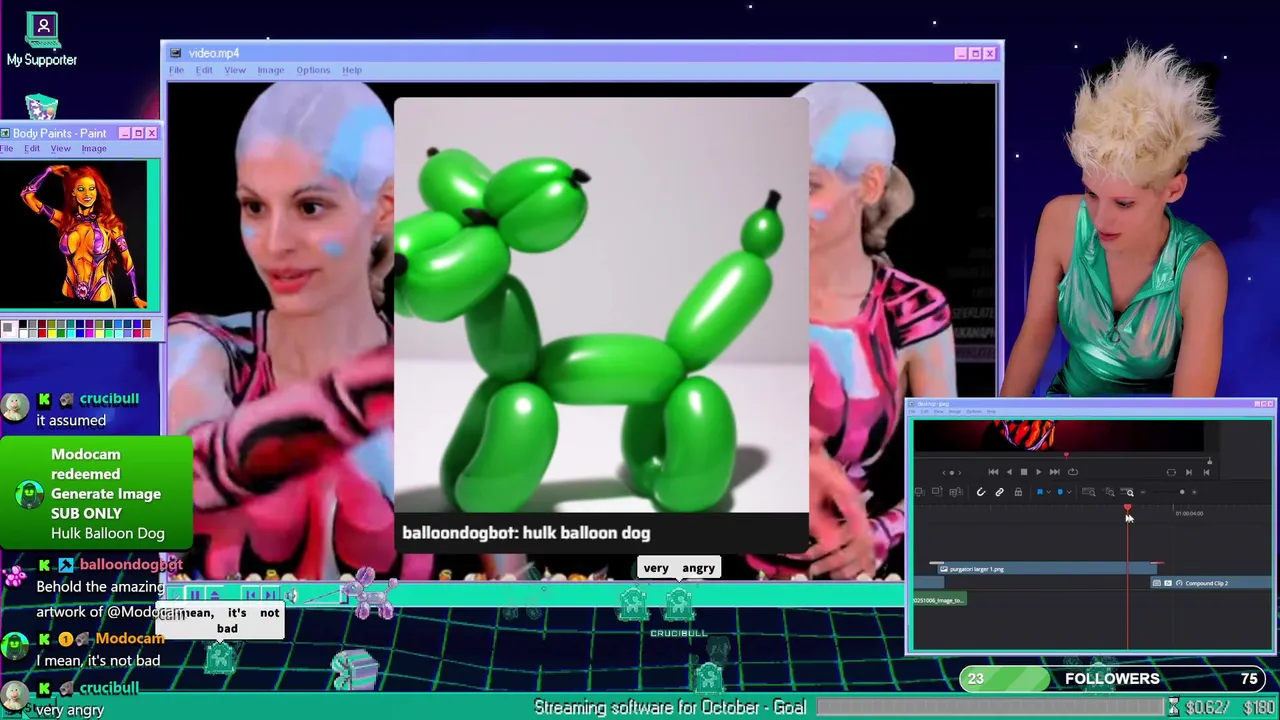Open View menu in video.mp4 window
This screenshot has width=1280, height=720.
point(235,70)
